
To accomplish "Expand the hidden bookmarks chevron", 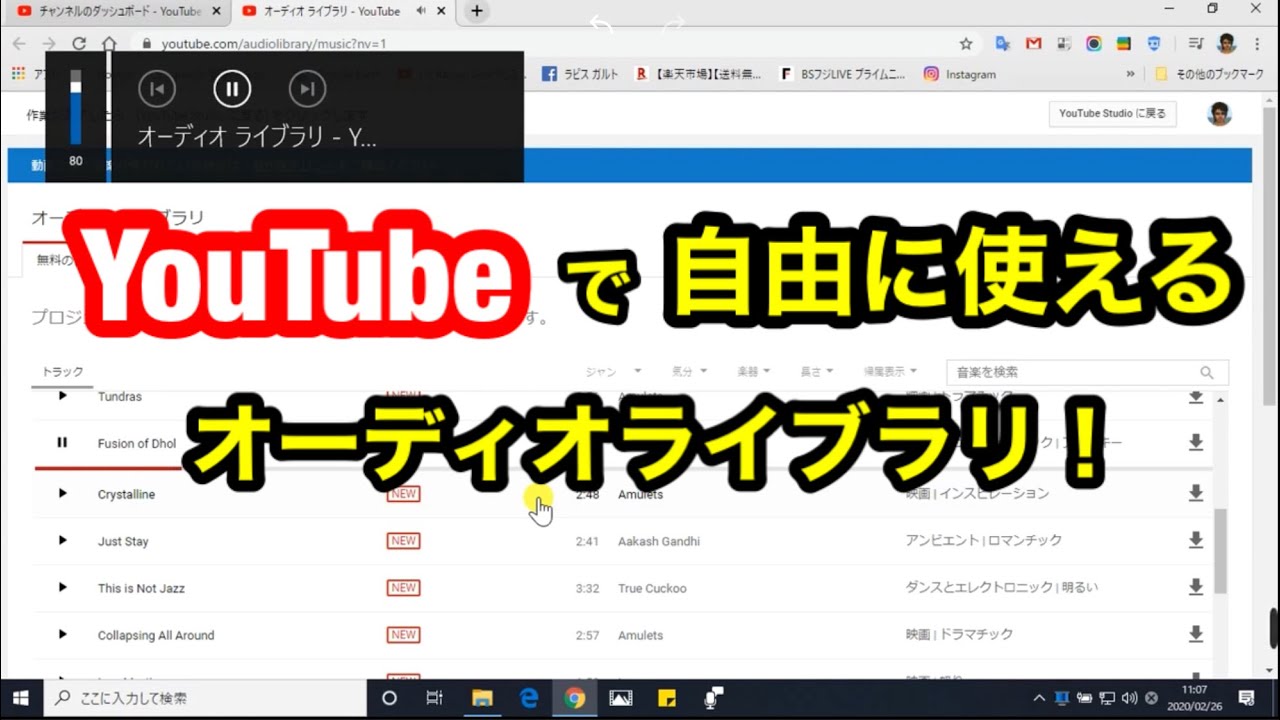I will pyautogui.click(x=1131, y=74).
